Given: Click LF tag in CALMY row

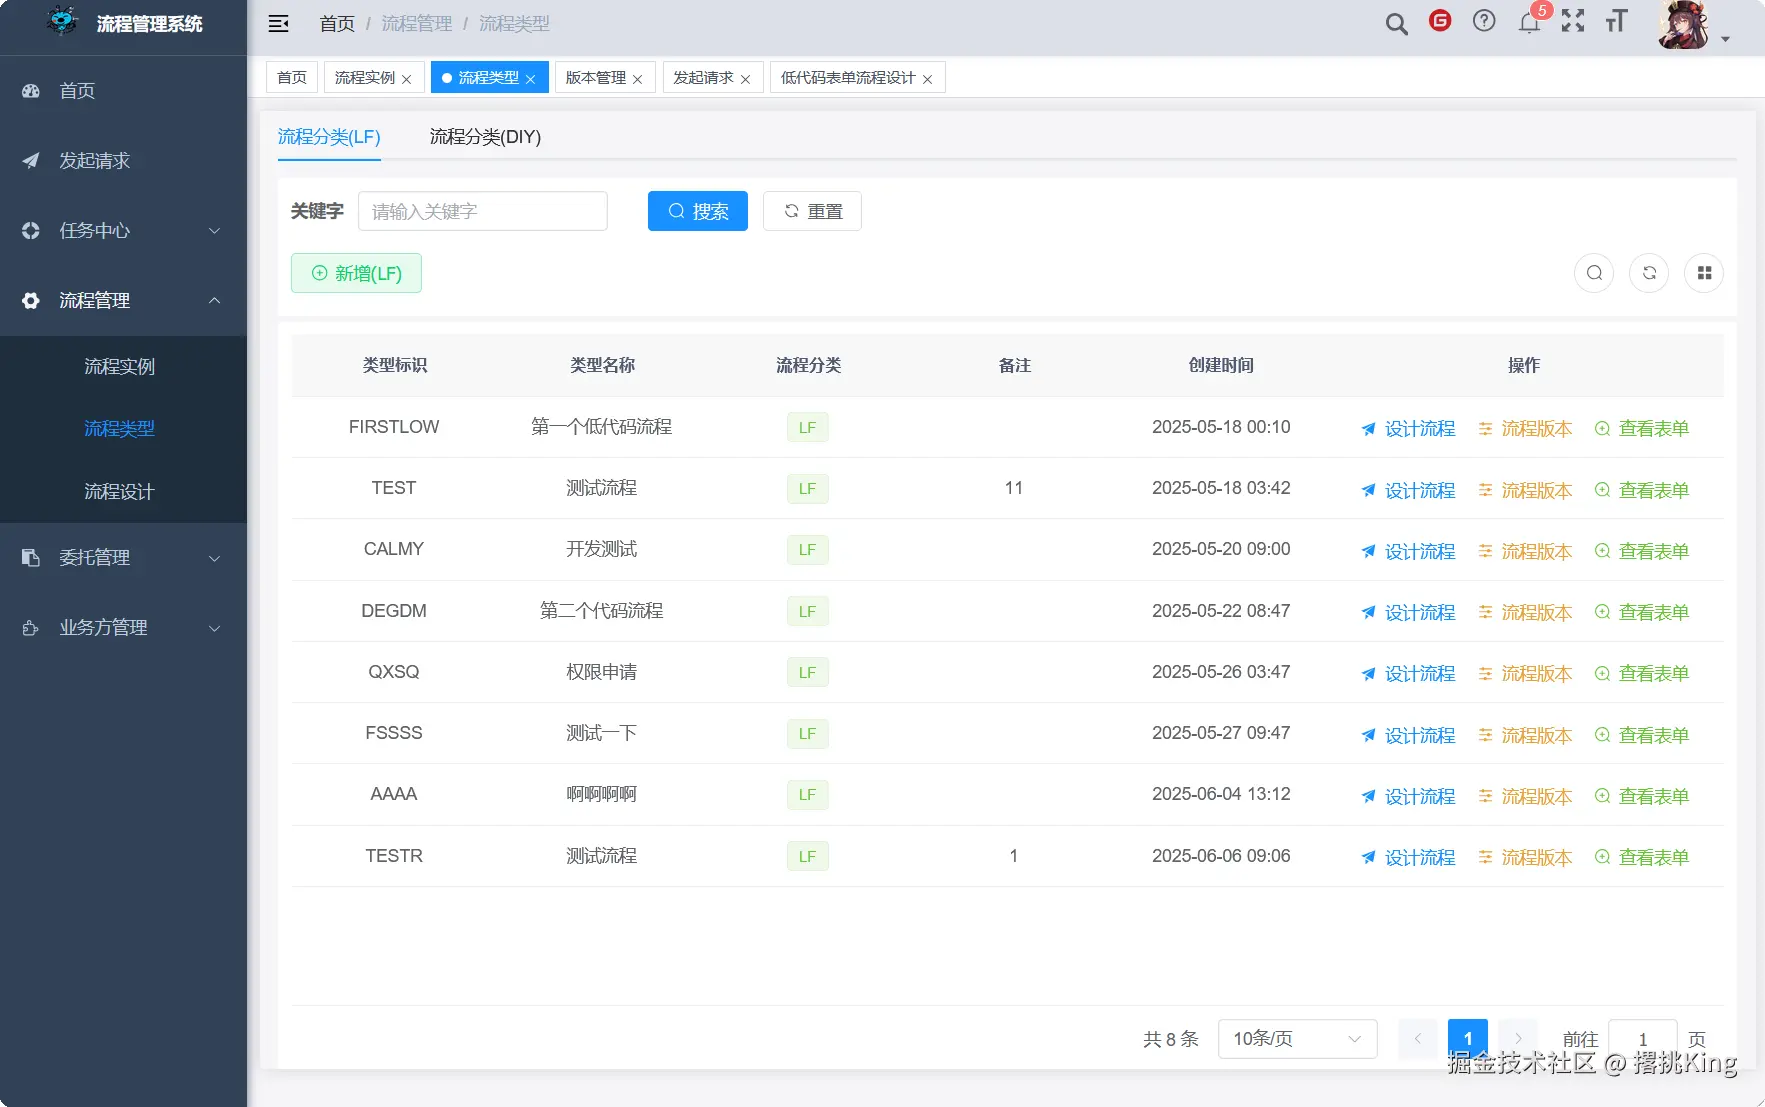Looking at the screenshot, I should [808, 550].
